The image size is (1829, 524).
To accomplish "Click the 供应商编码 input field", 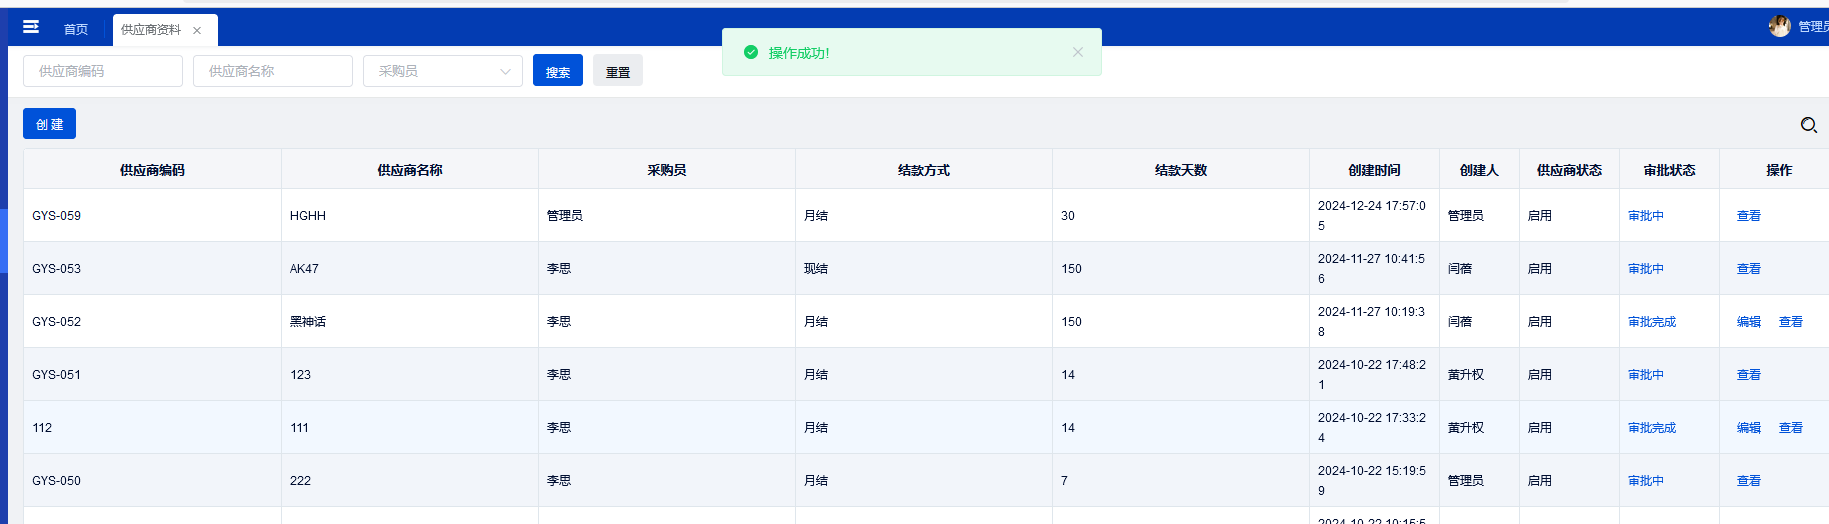I will (x=103, y=71).
